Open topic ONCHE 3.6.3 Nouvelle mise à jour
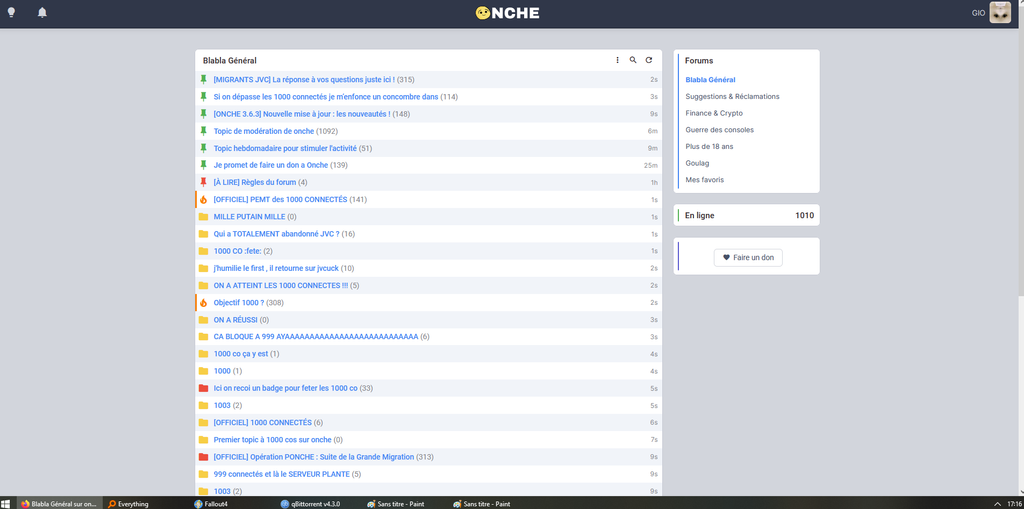 click(302, 114)
